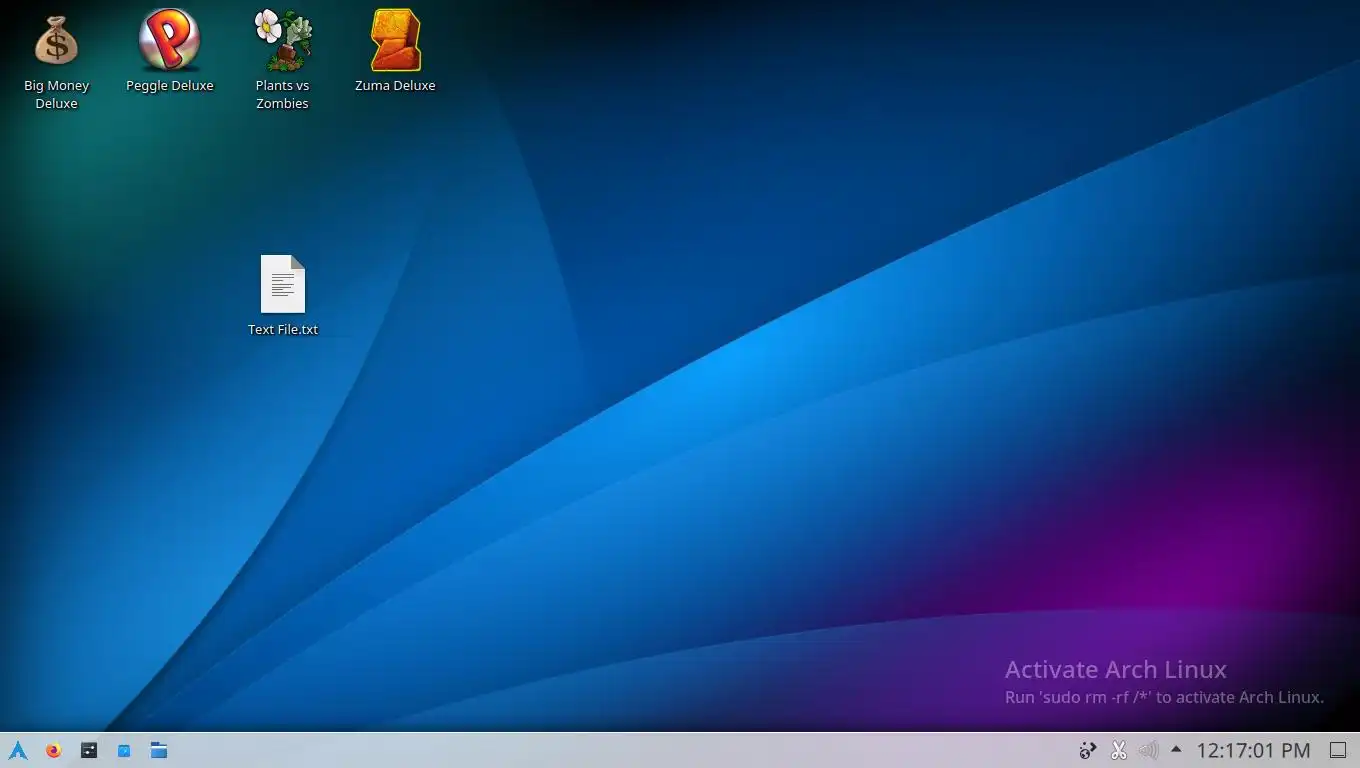Click the 'Plants vs Zombies' icon label
This screenshot has width=1360, height=768.
282,95
